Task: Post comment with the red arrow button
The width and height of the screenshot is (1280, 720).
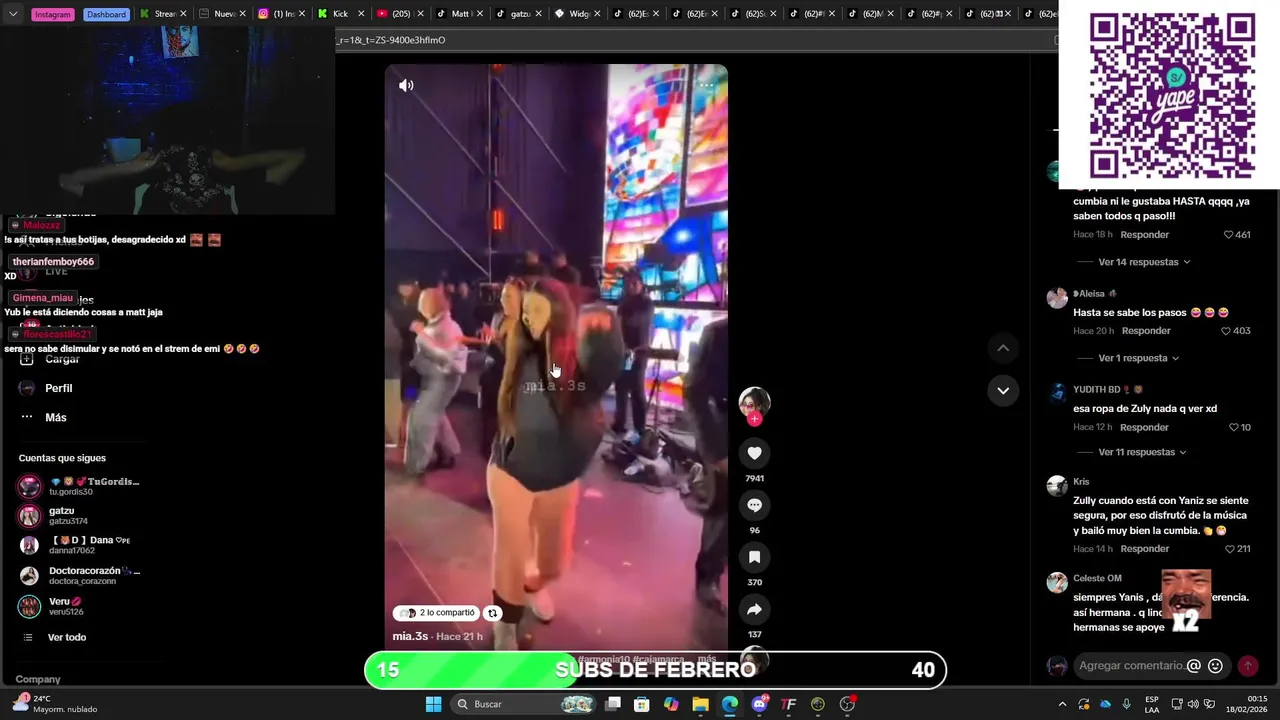Action: [x=1248, y=666]
